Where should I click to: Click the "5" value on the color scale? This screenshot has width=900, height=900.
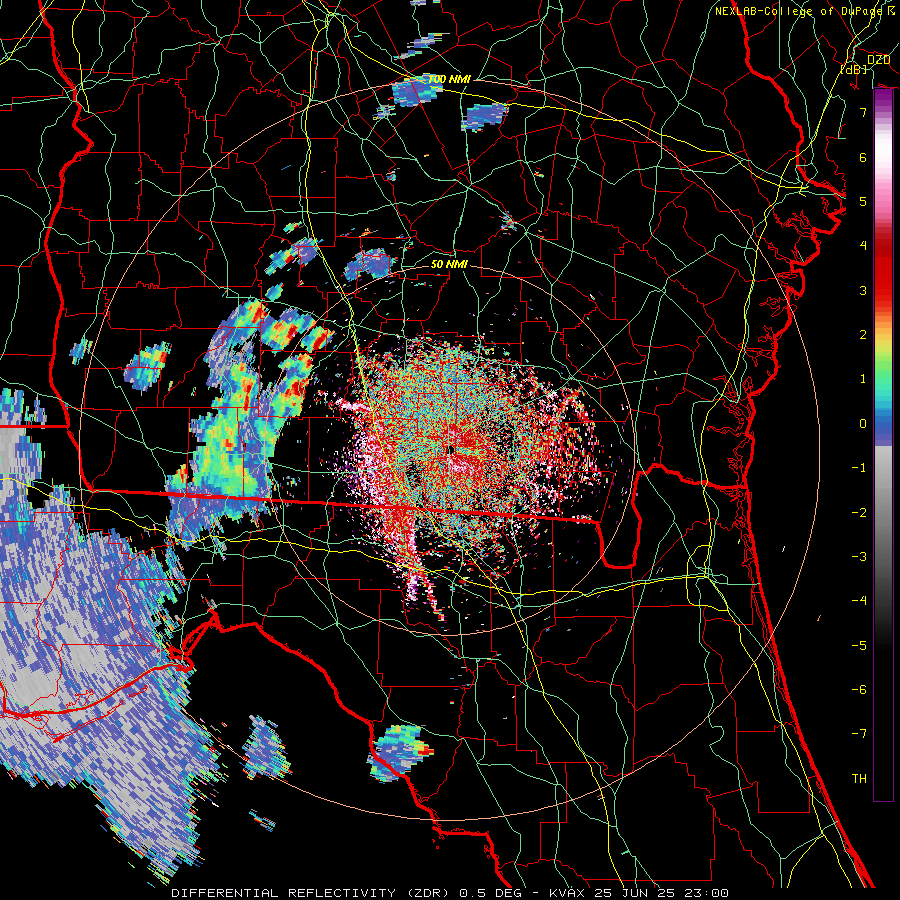pyautogui.click(x=863, y=201)
